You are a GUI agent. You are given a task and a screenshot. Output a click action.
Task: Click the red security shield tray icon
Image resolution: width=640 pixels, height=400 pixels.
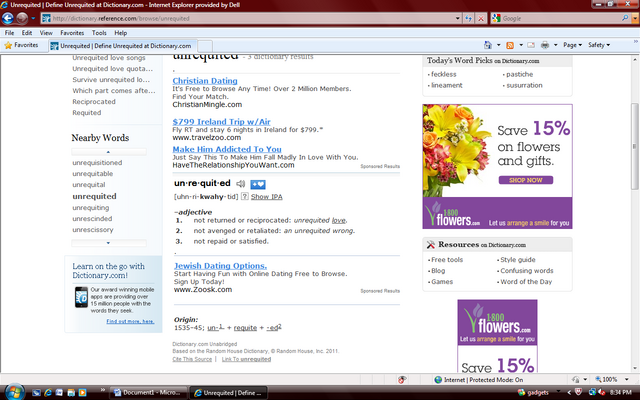tap(578, 392)
